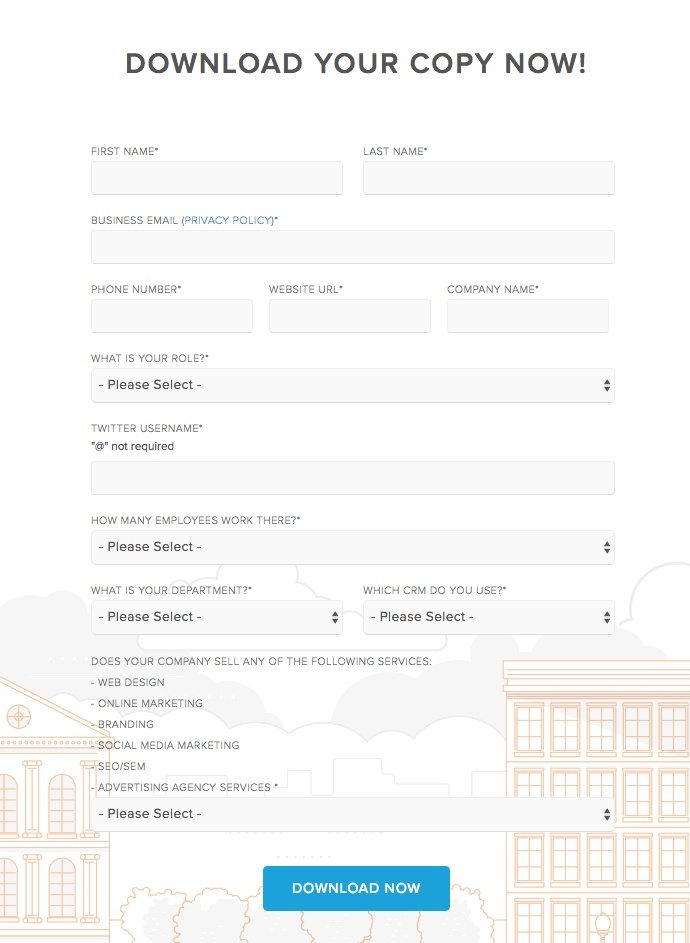Open the 'What is your role?' dropdown
Screen dimensions: 690x943
click(352, 385)
